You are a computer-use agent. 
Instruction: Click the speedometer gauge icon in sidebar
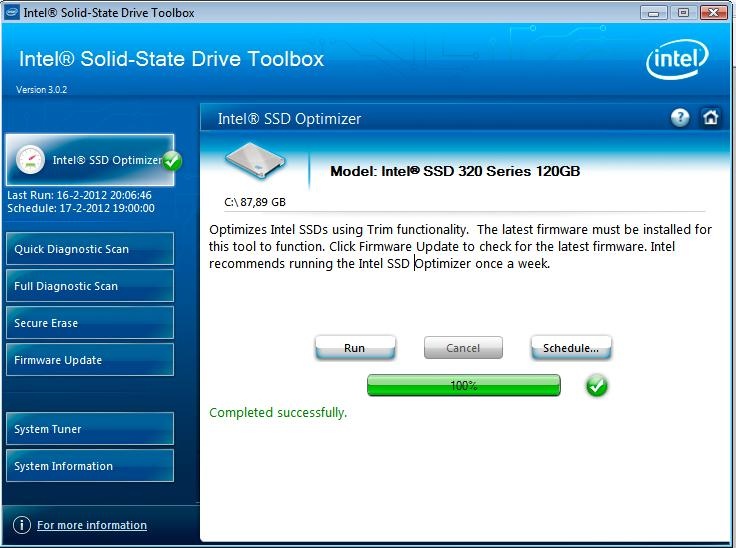click(30, 160)
